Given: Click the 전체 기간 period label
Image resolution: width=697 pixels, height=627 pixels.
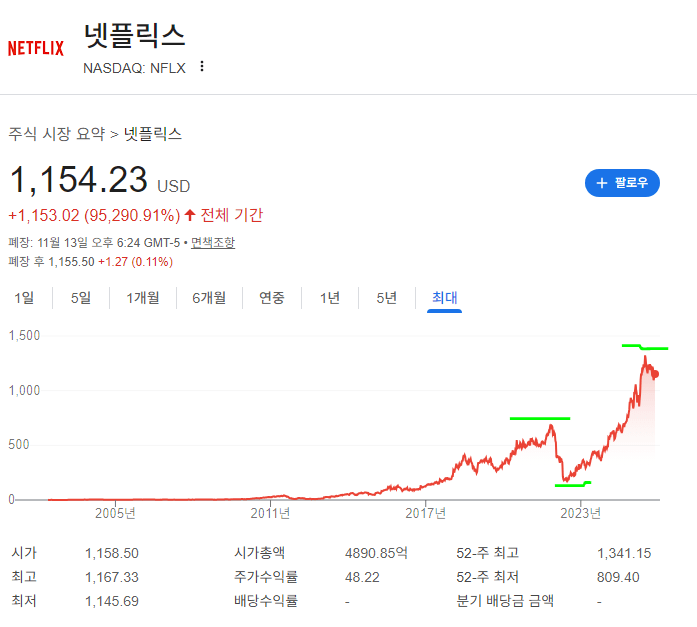Looking at the screenshot, I should pyautogui.click(x=232, y=216).
